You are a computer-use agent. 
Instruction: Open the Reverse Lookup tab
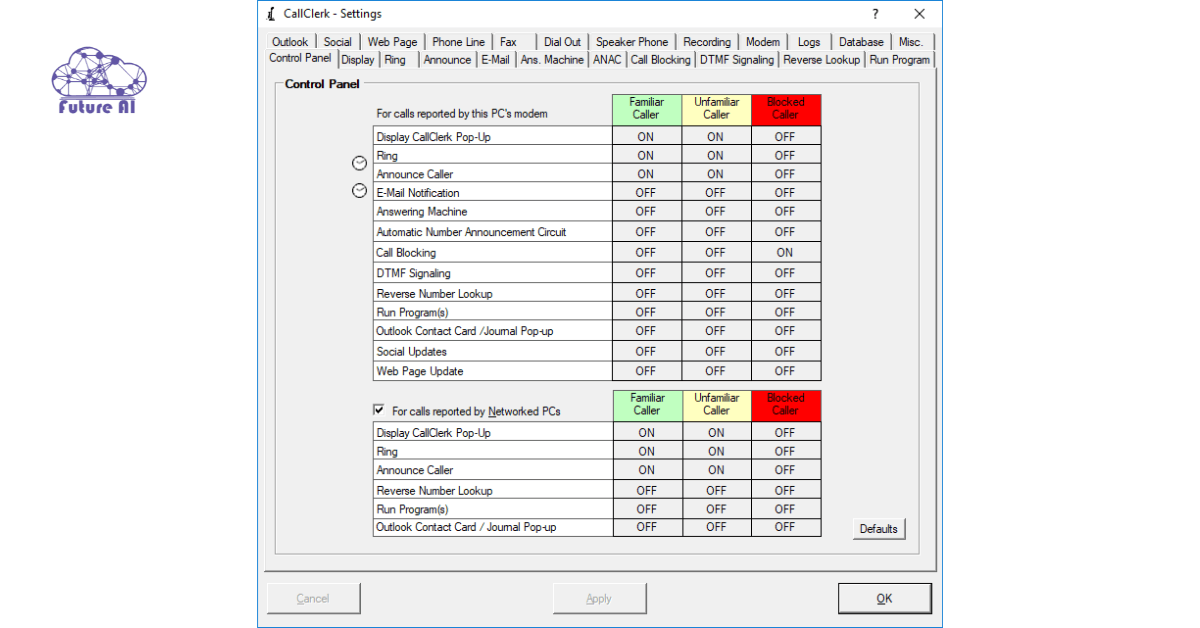pyautogui.click(x=821, y=60)
